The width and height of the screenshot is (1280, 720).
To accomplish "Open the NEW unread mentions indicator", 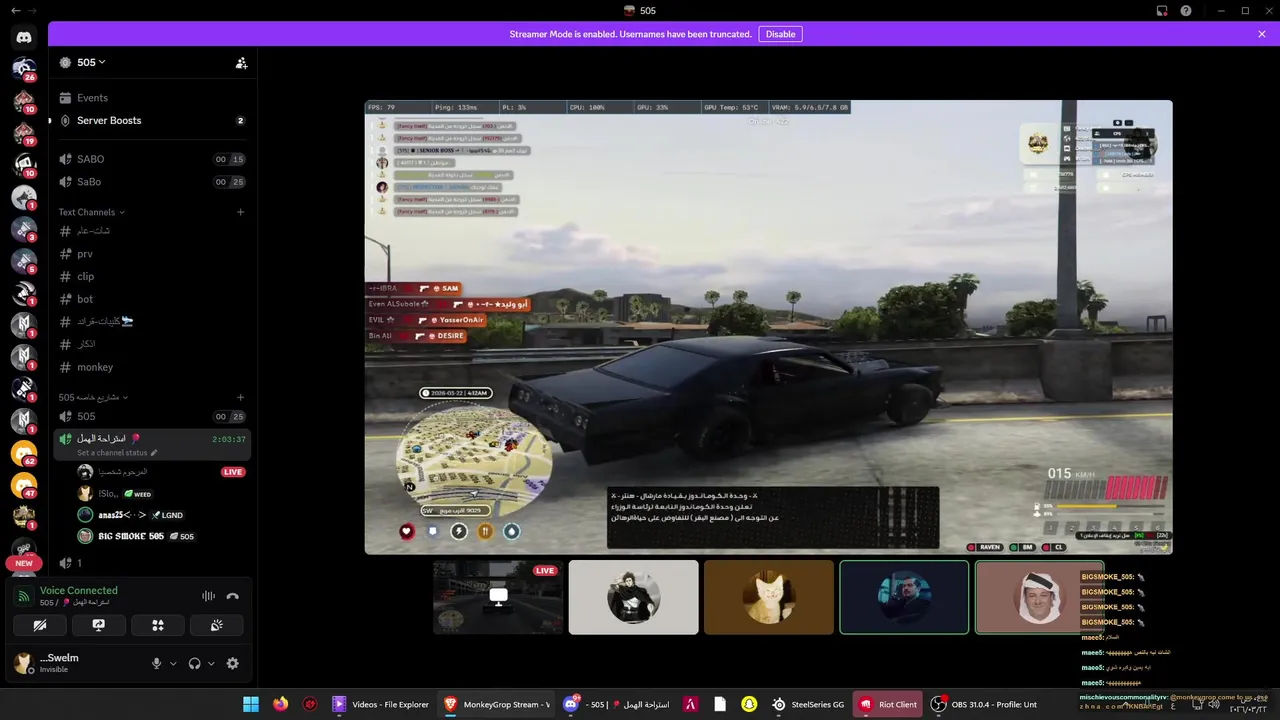I will click(x=24, y=563).
